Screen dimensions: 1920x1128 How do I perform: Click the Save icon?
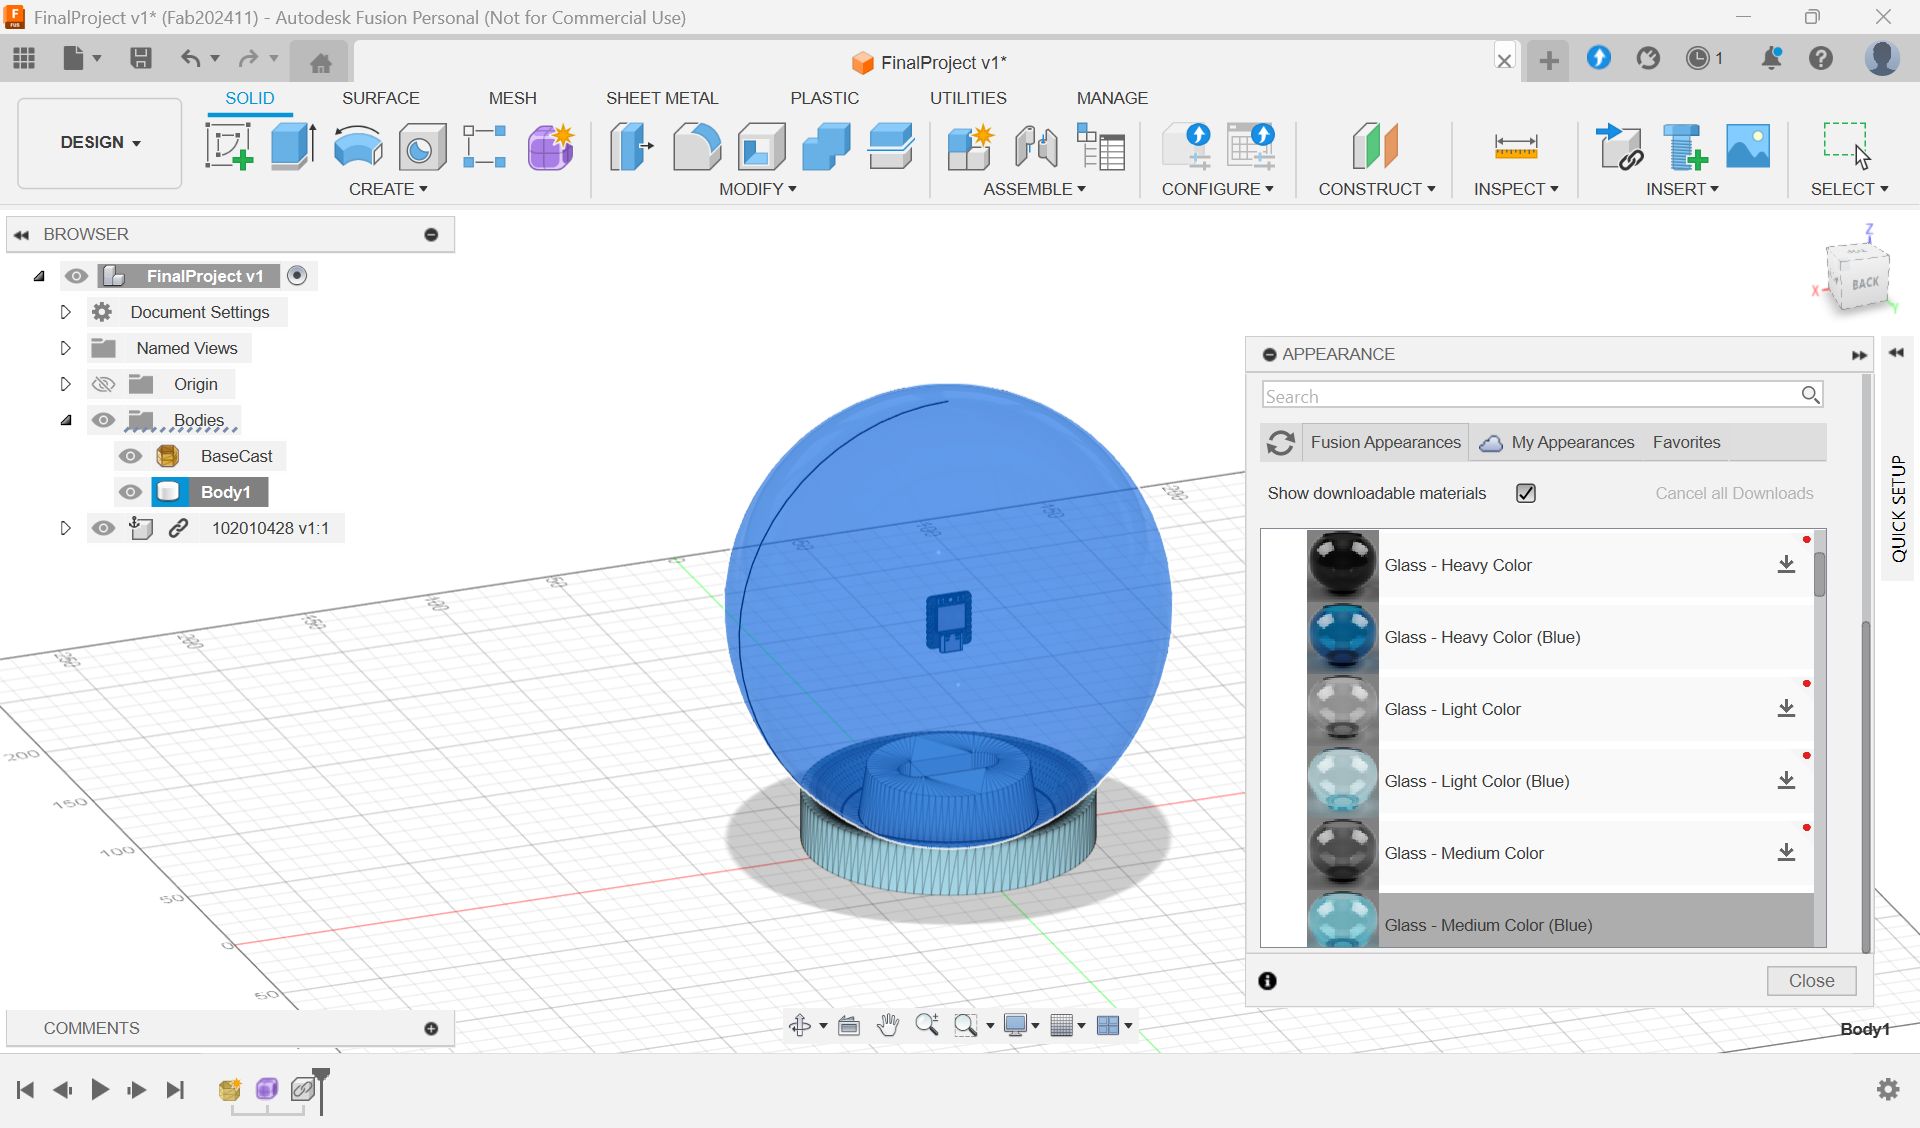[x=141, y=58]
